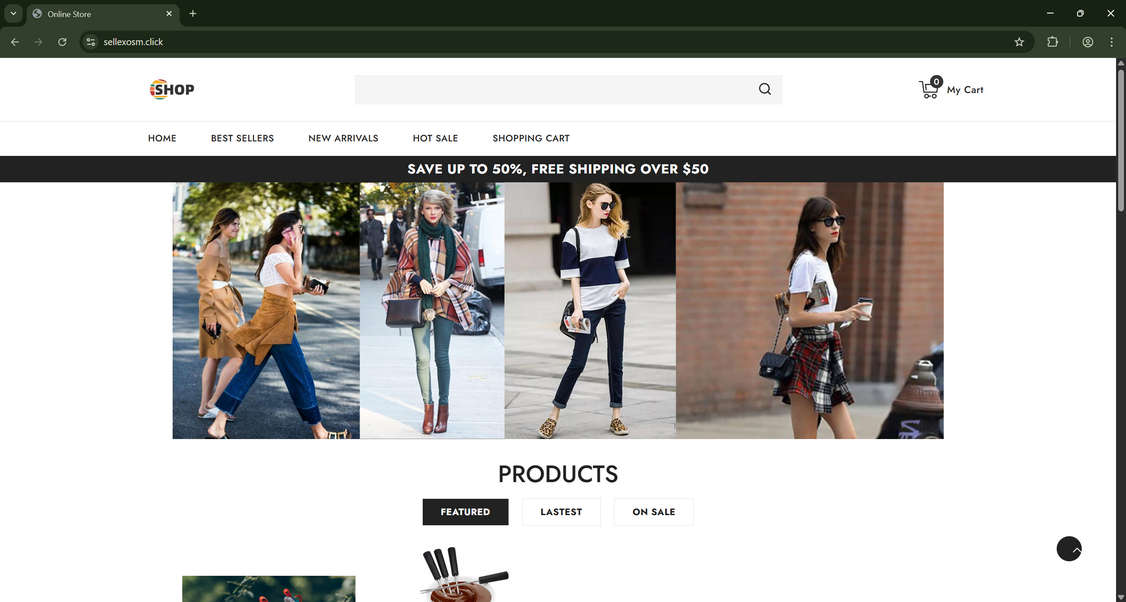Close the Online Store tab

coord(169,14)
